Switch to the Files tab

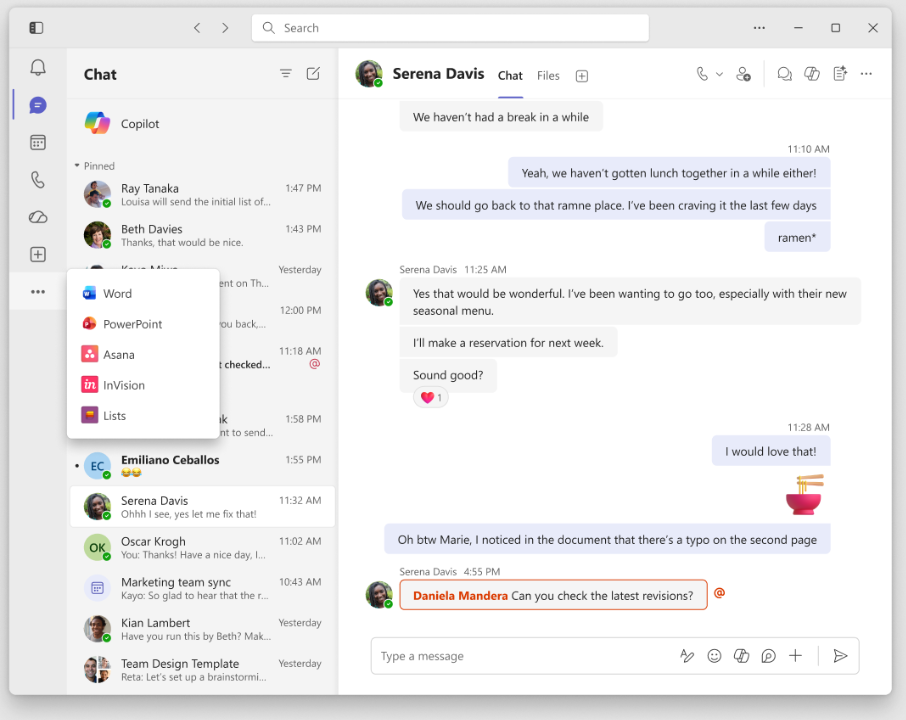(548, 76)
